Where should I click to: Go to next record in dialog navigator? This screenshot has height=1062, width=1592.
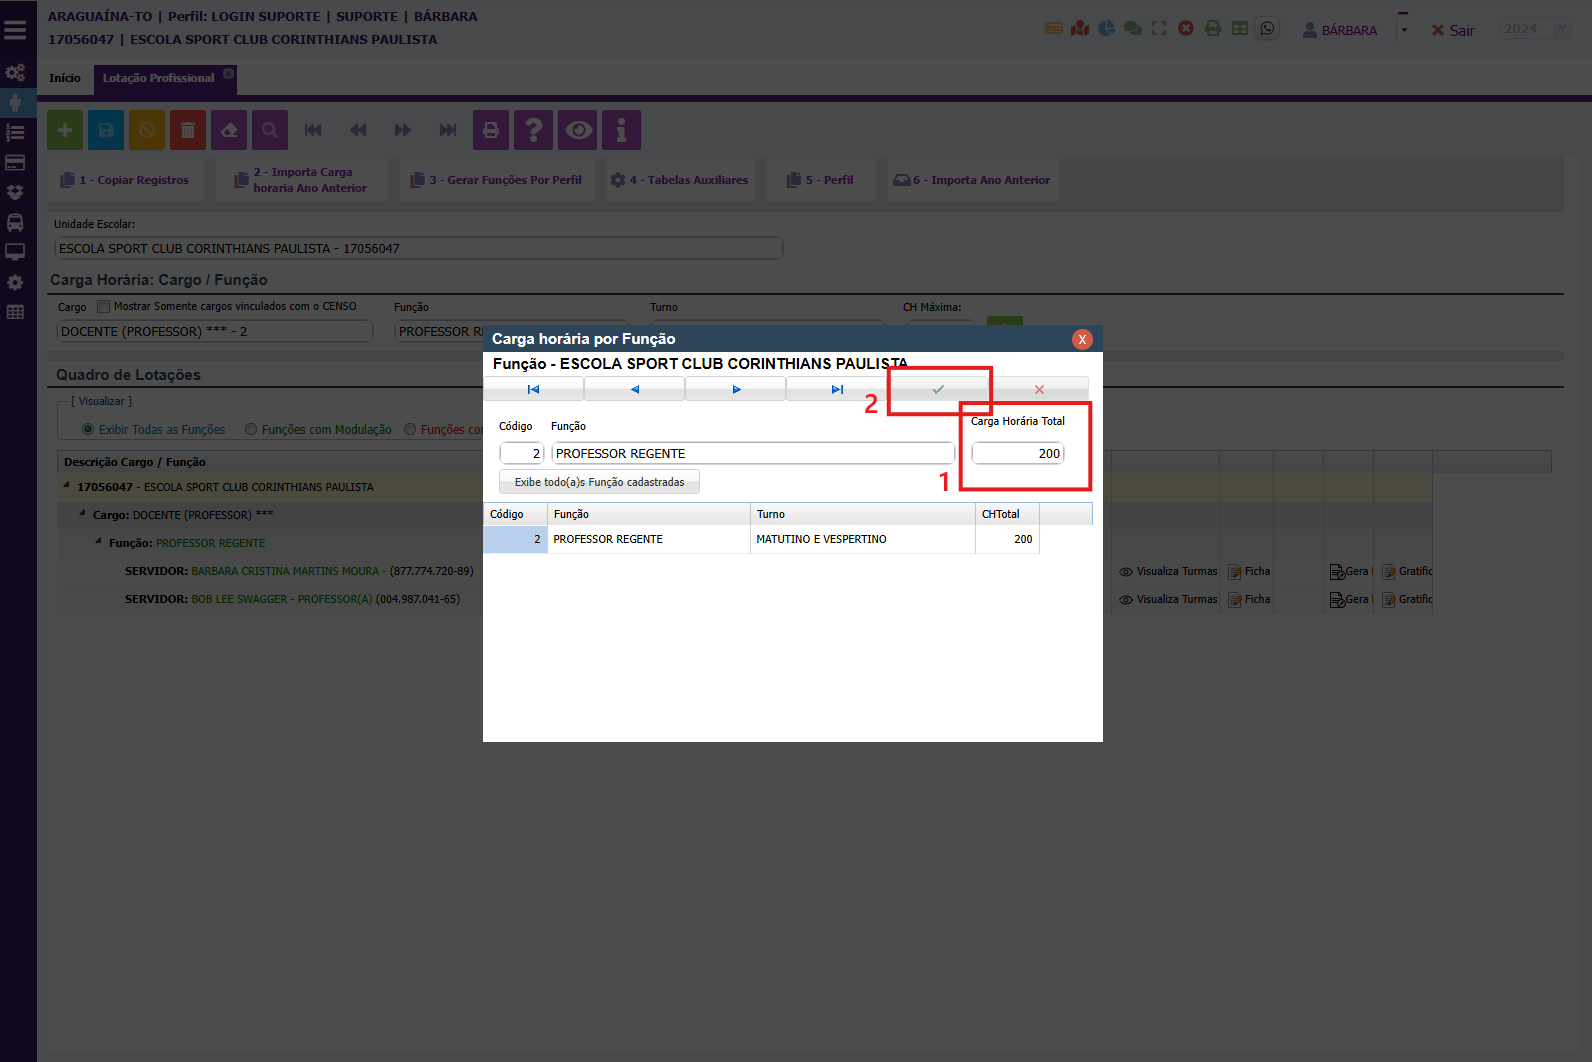tap(736, 389)
